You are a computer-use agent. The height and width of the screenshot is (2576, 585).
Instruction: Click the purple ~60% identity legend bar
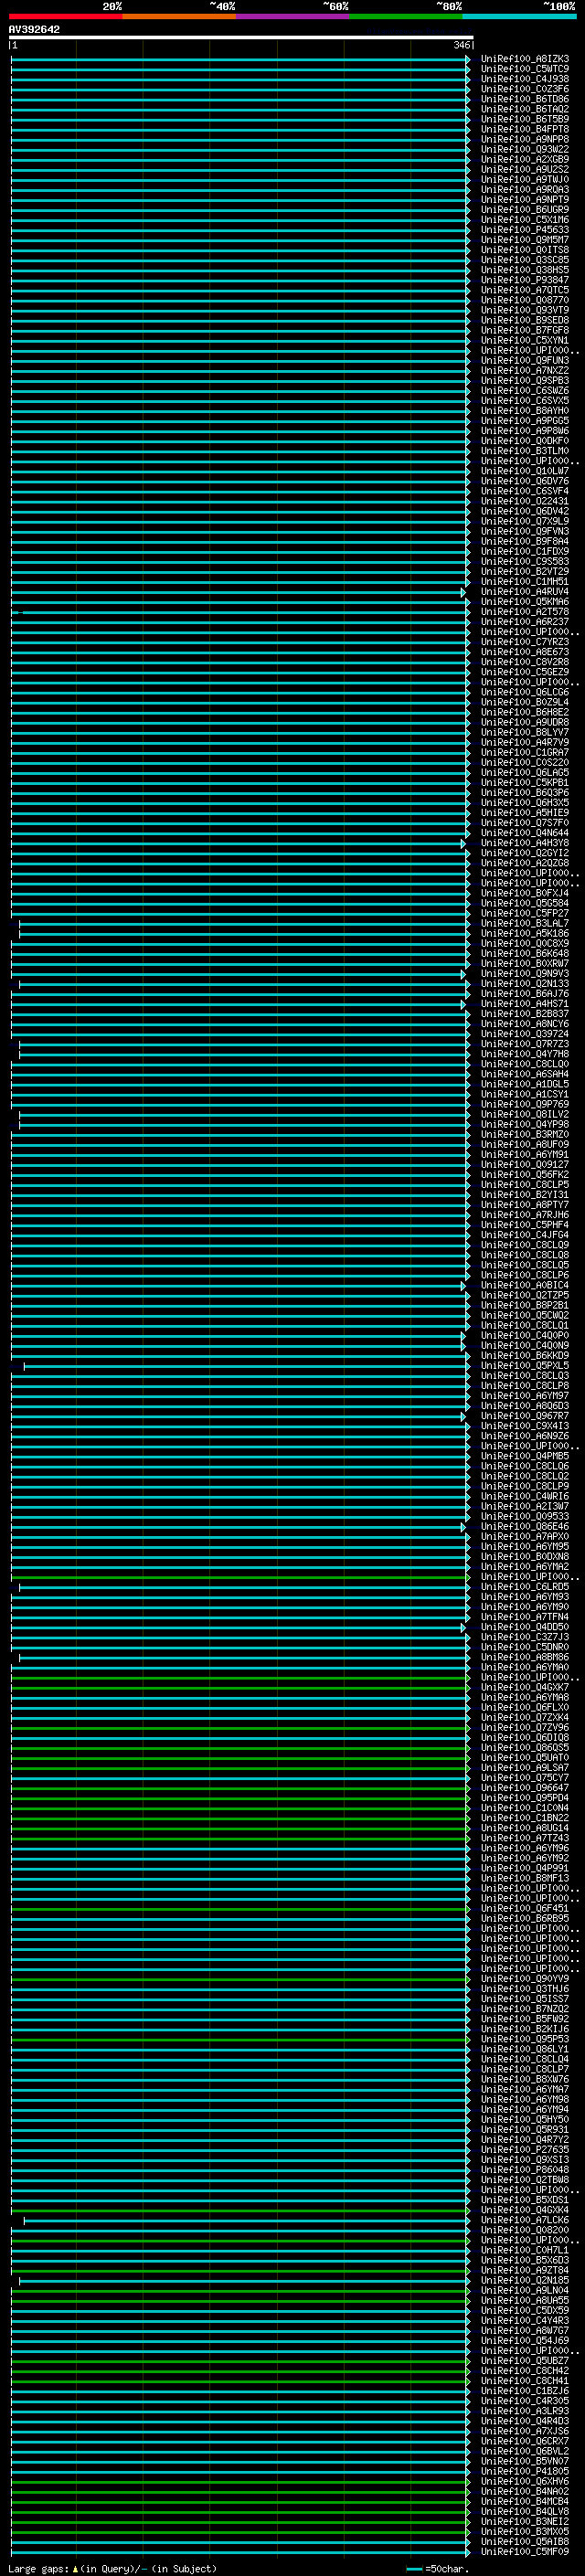[292, 16]
